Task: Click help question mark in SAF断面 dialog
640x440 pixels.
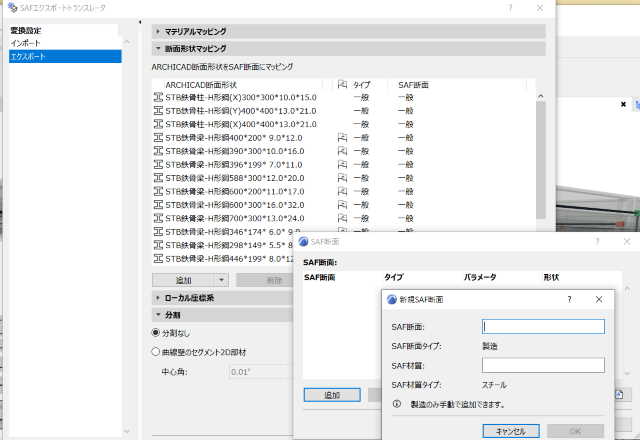Action: (598, 241)
